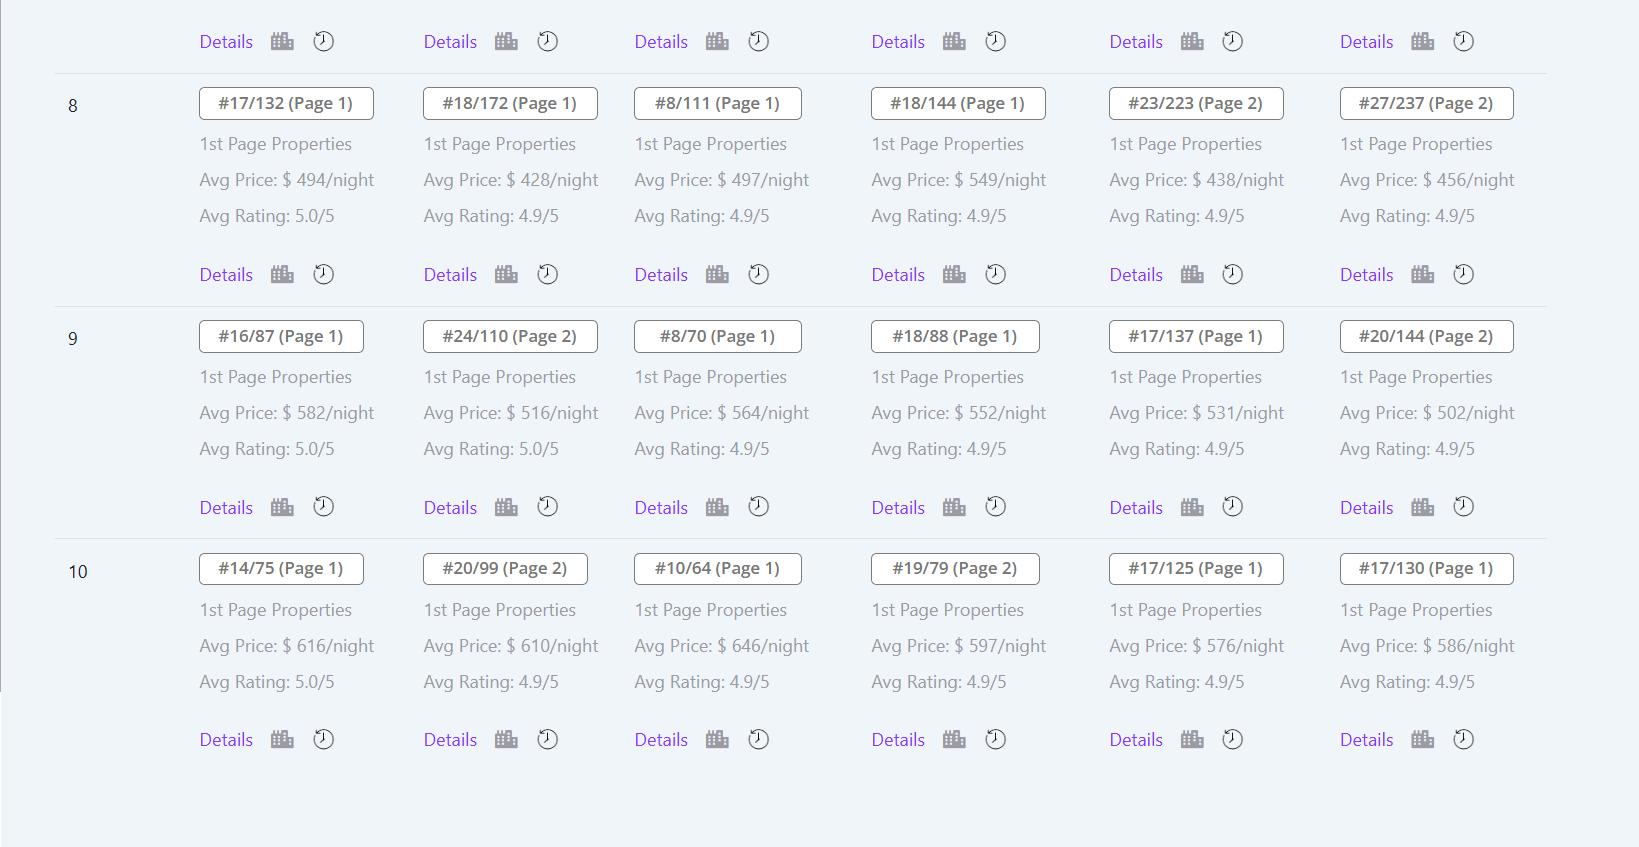Select the #20/99 (Page 2) rank badge
1639x847 pixels.
(505, 568)
